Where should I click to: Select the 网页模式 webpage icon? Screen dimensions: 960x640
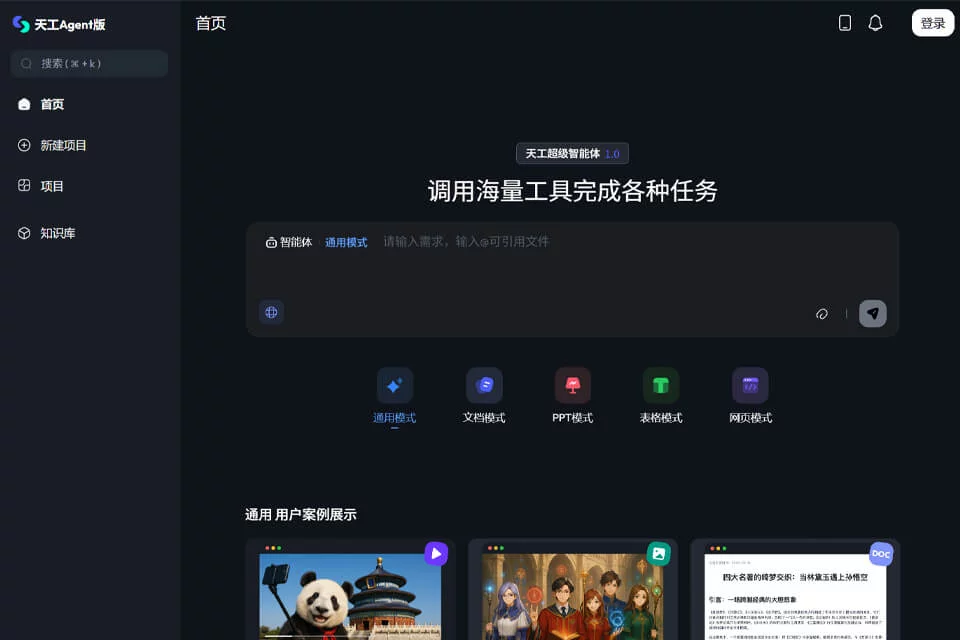750,385
